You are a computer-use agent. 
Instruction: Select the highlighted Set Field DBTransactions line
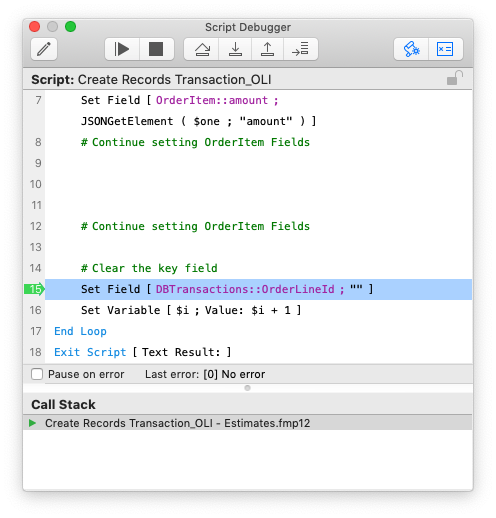pos(258,289)
